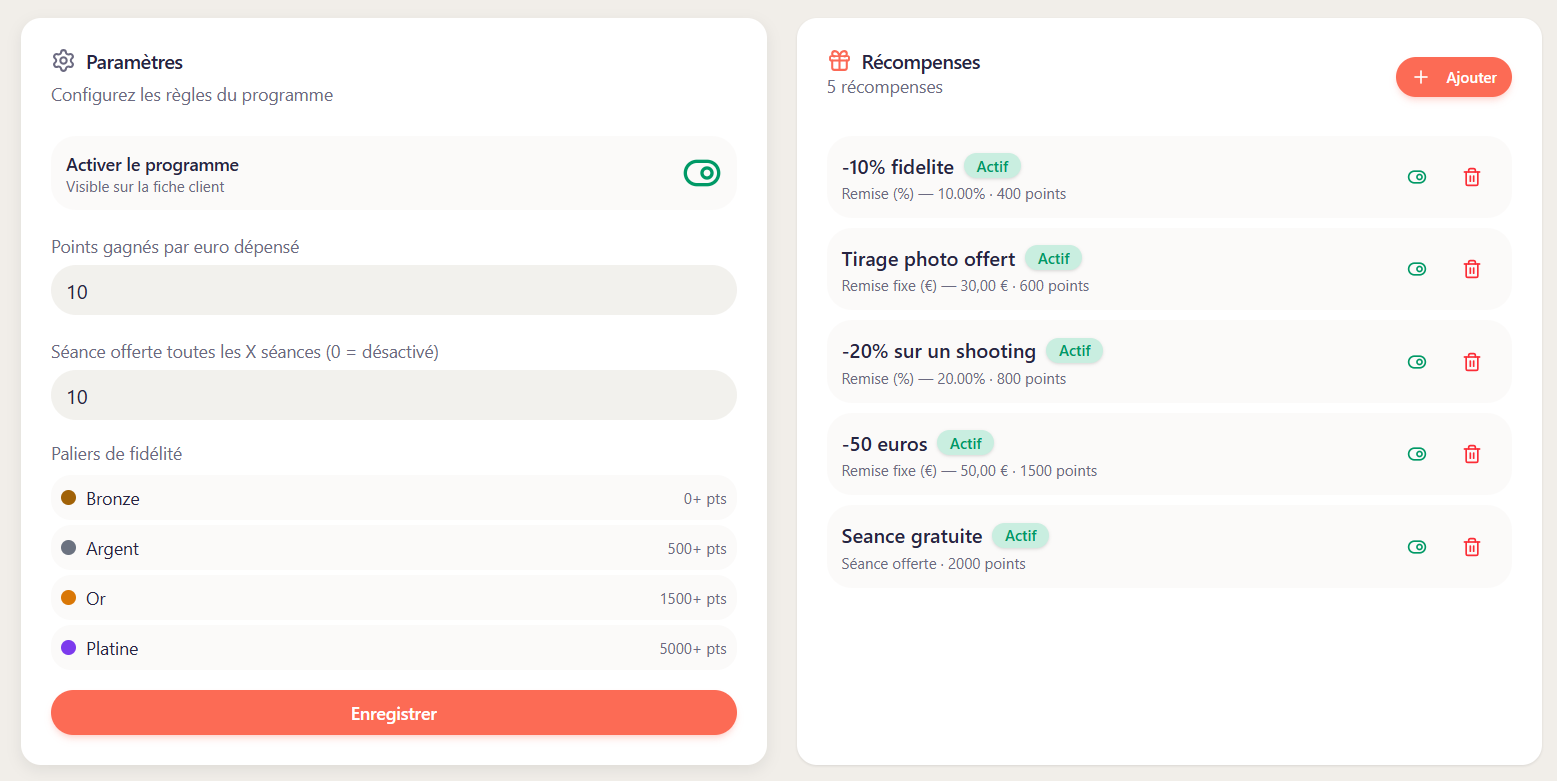
Task: Click the séance offerte frequency field
Action: click(393, 396)
